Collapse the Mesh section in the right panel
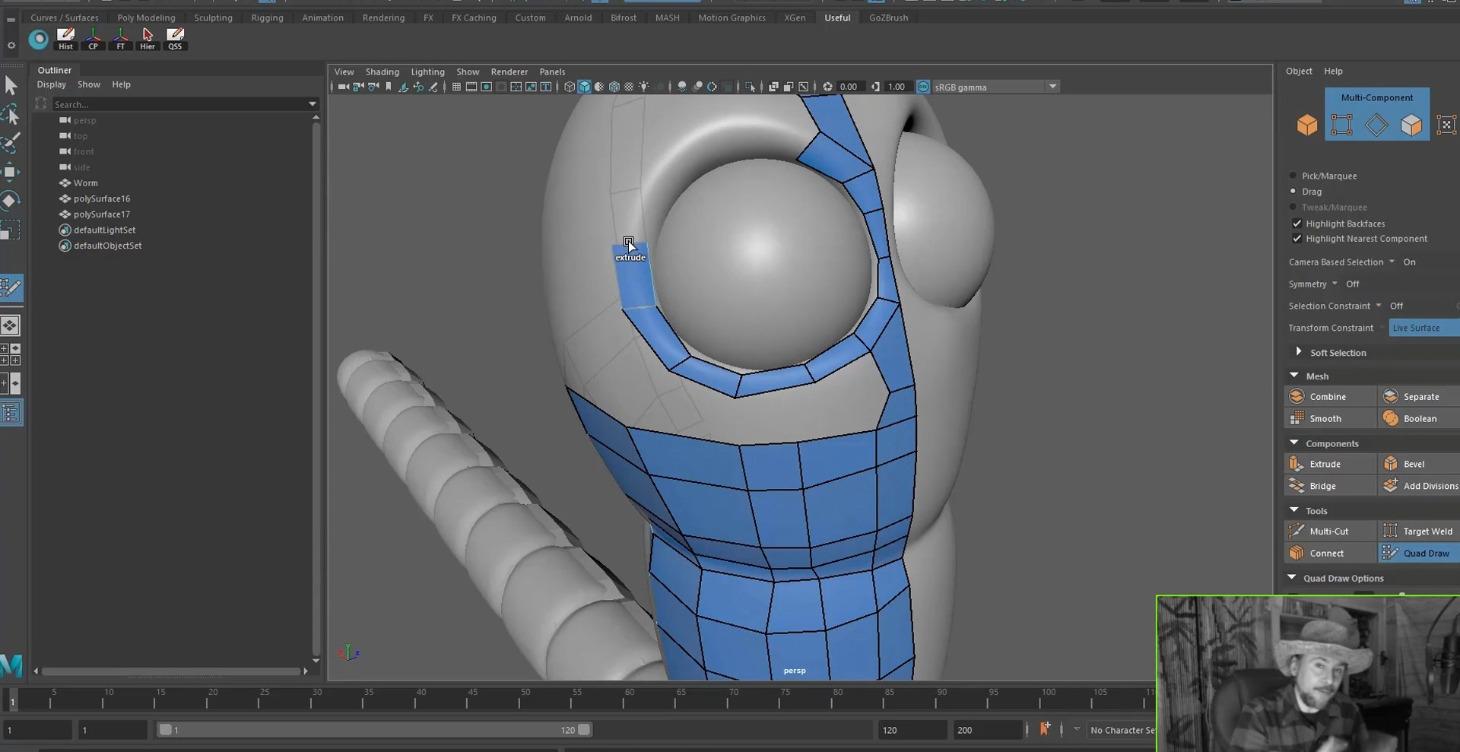This screenshot has height=752, width=1460. (1294, 375)
